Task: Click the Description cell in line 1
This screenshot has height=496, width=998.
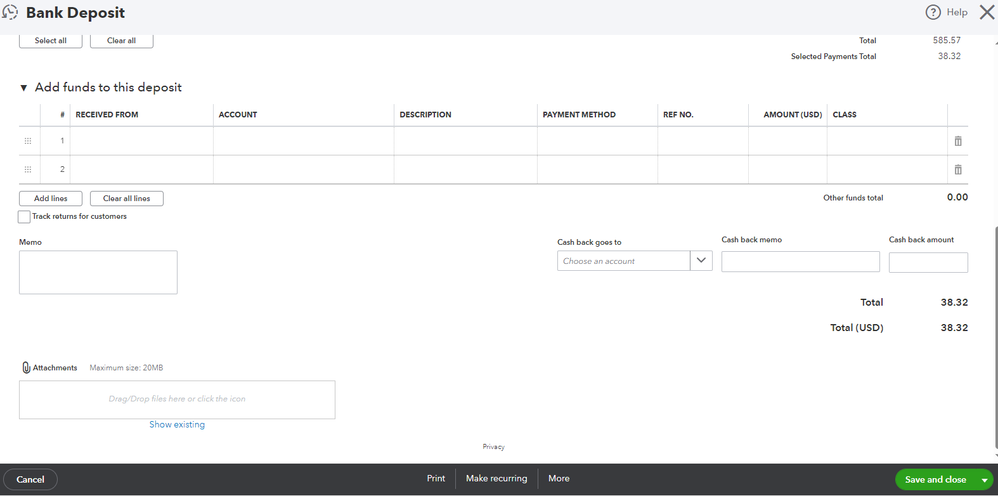Action: pyautogui.click(x=466, y=141)
